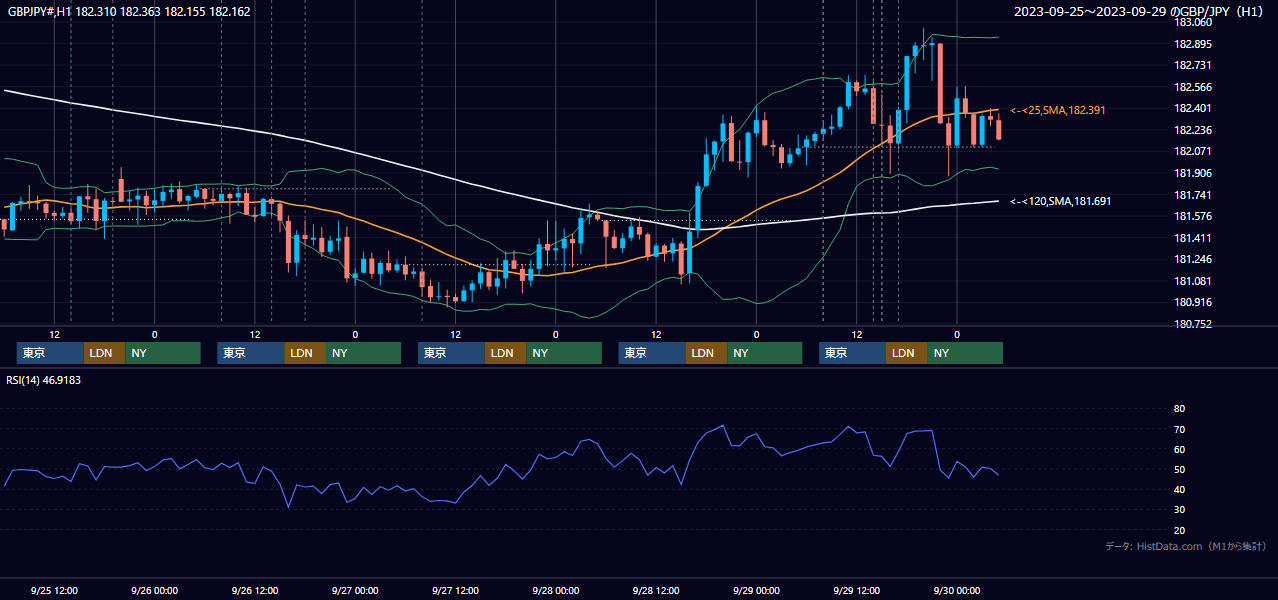Select the 9/29 12:00 time label
1278x600 pixels.
pyautogui.click(x=857, y=590)
